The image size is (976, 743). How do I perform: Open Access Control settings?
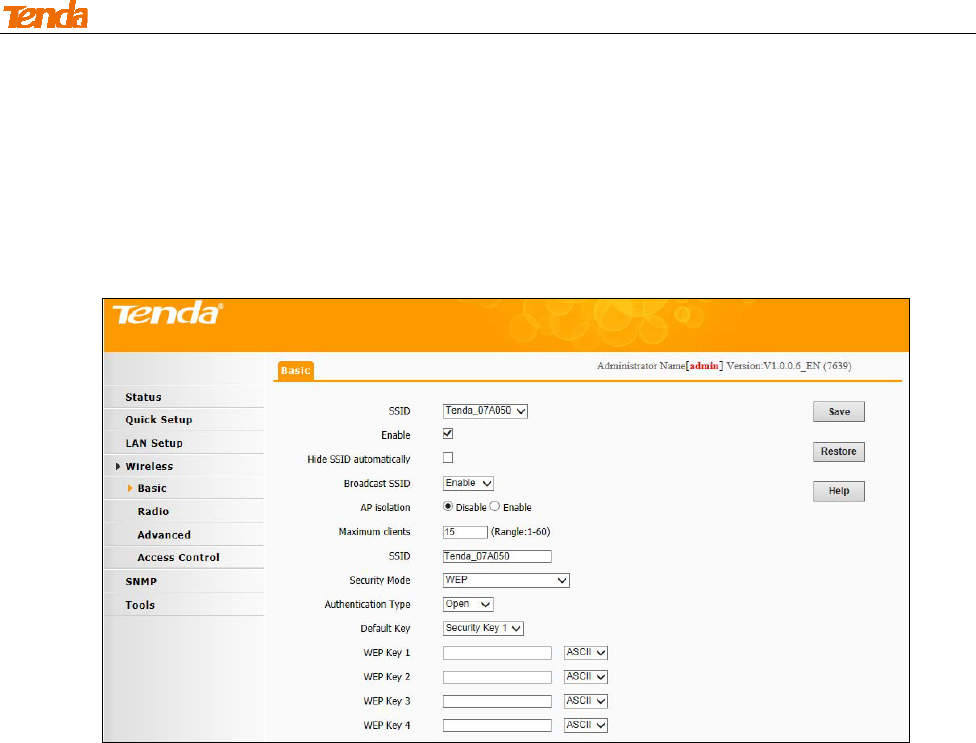[178, 558]
